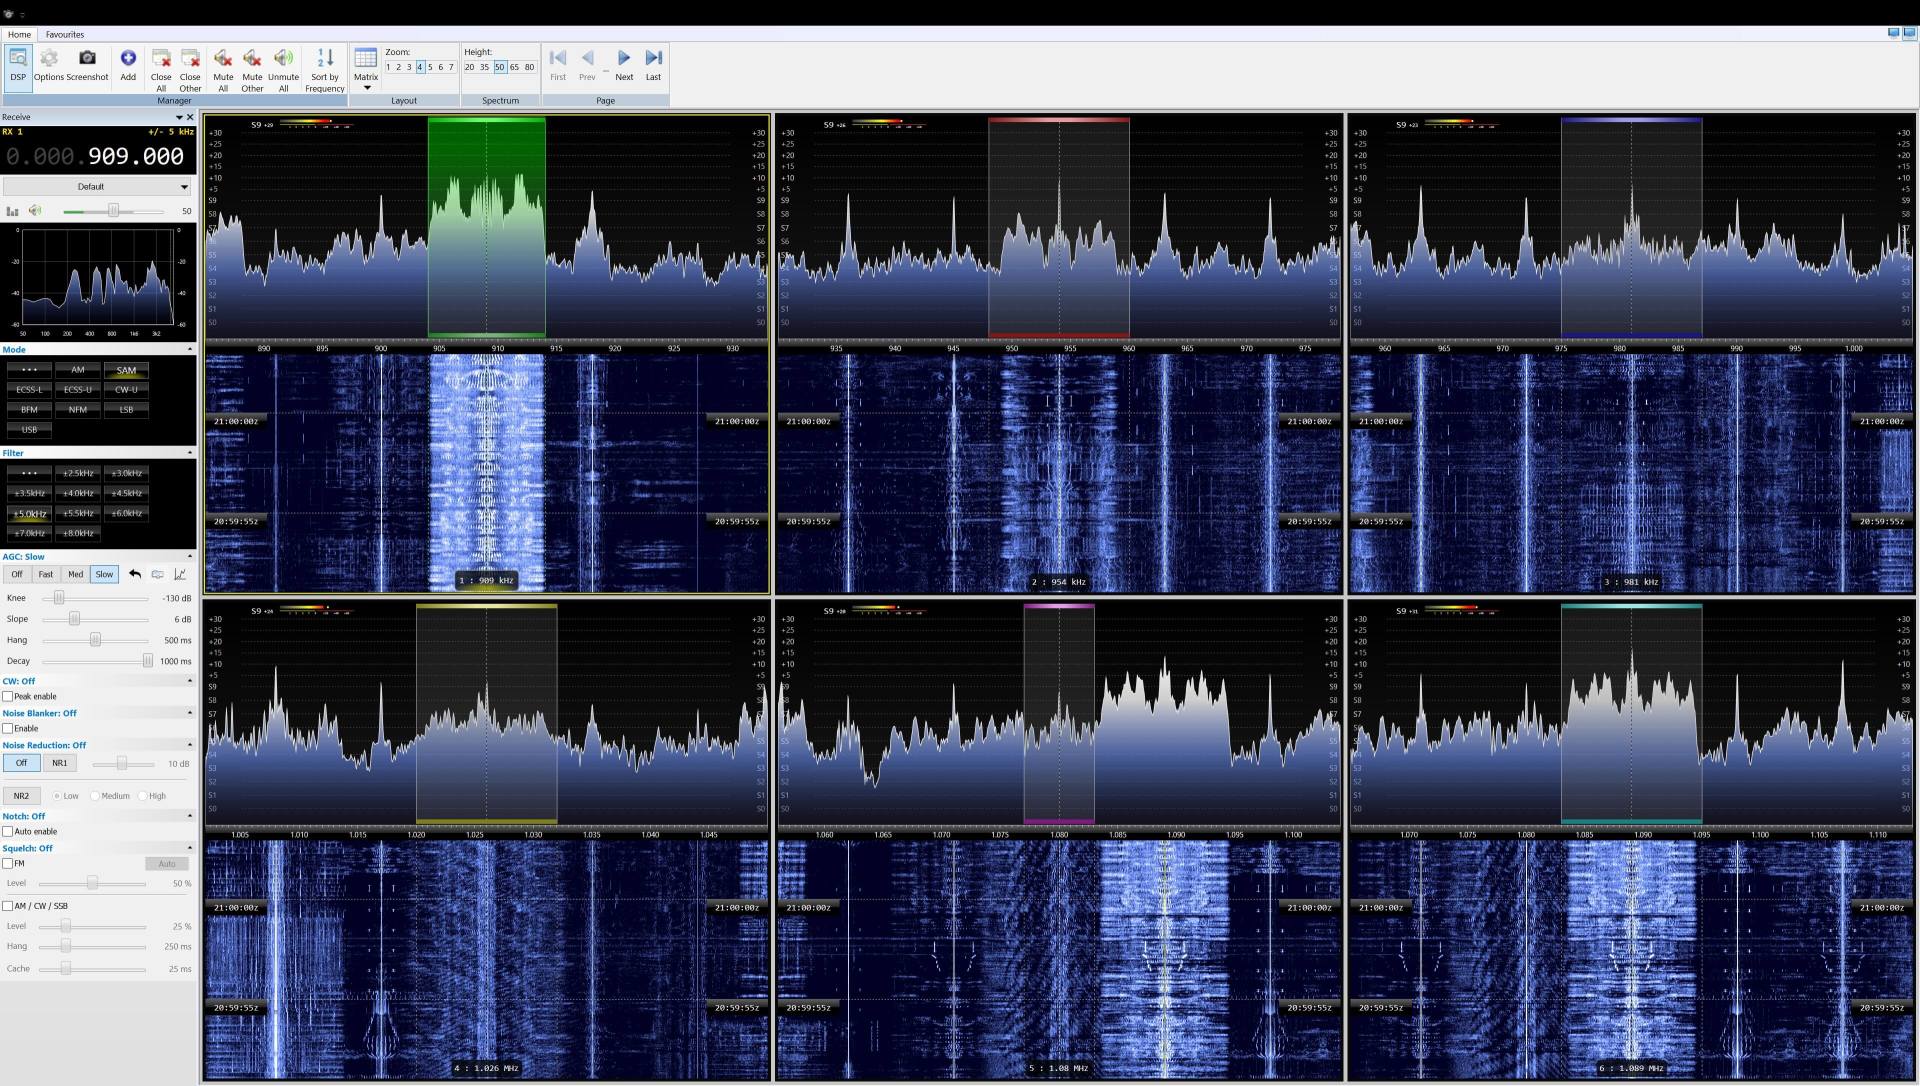Open the DSP panel

pos(17,67)
